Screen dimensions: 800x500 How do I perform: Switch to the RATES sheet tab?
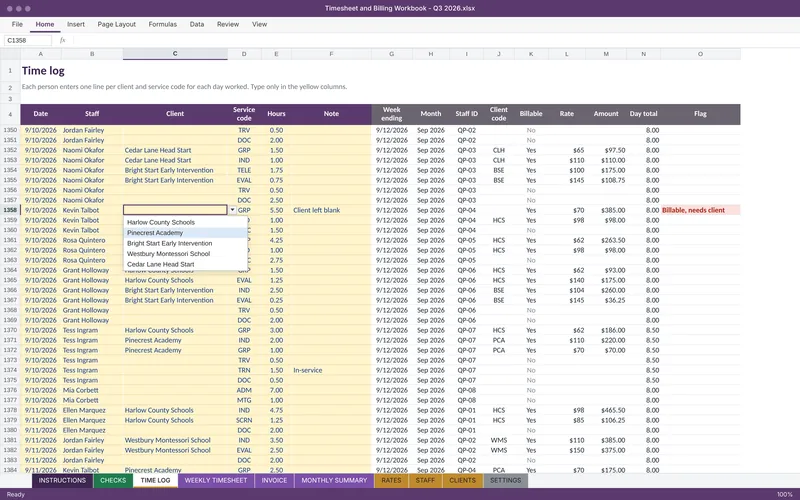(x=391, y=481)
